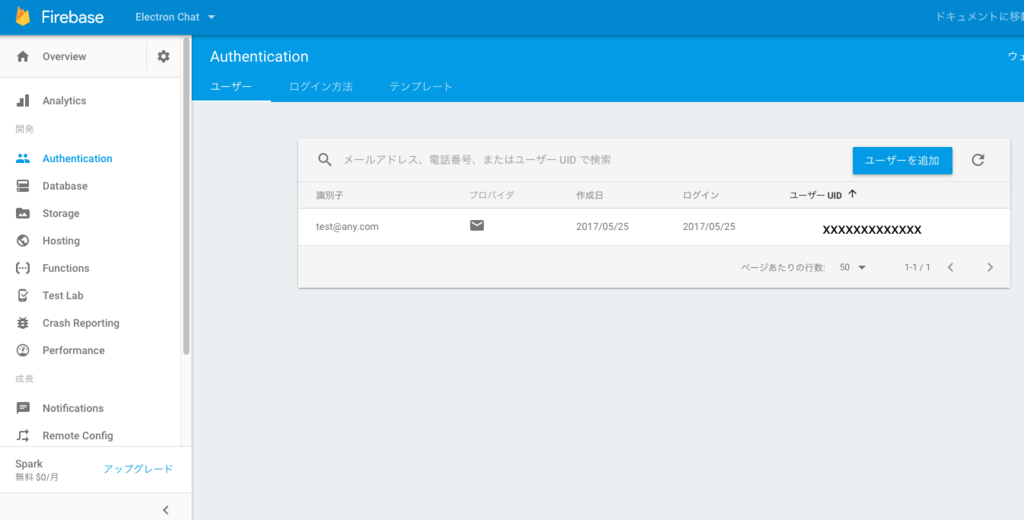Image resolution: width=1024 pixels, height=520 pixels.
Task: Click アップグレード upgrade link
Action: (138, 469)
